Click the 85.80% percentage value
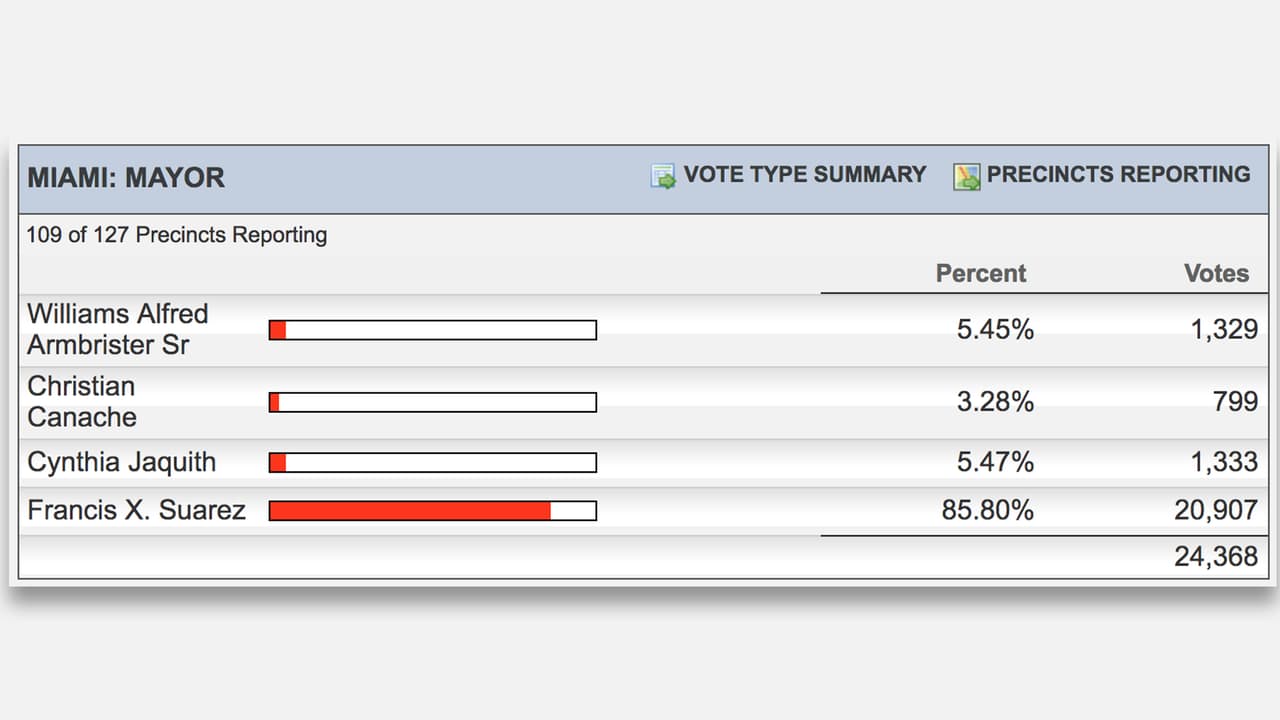This screenshot has height=720, width=1280. (987, 510)
